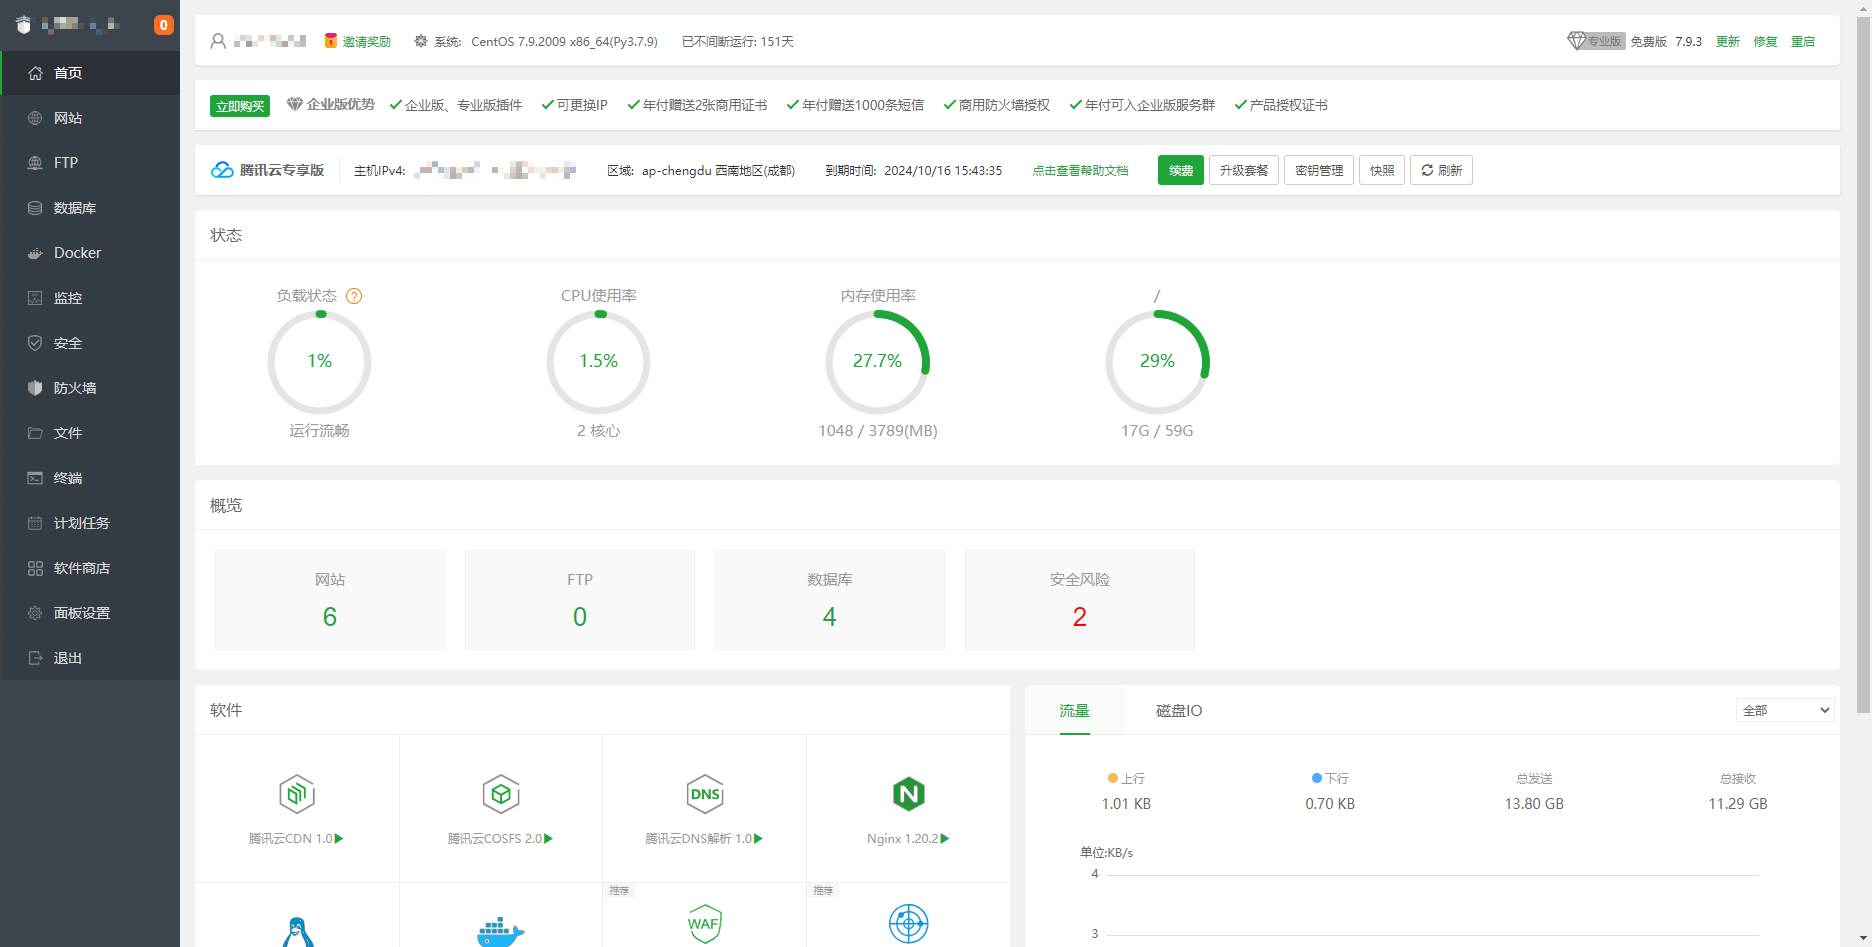
Task: Open the FTP overview card showing 0
Action: click(580, 600)
